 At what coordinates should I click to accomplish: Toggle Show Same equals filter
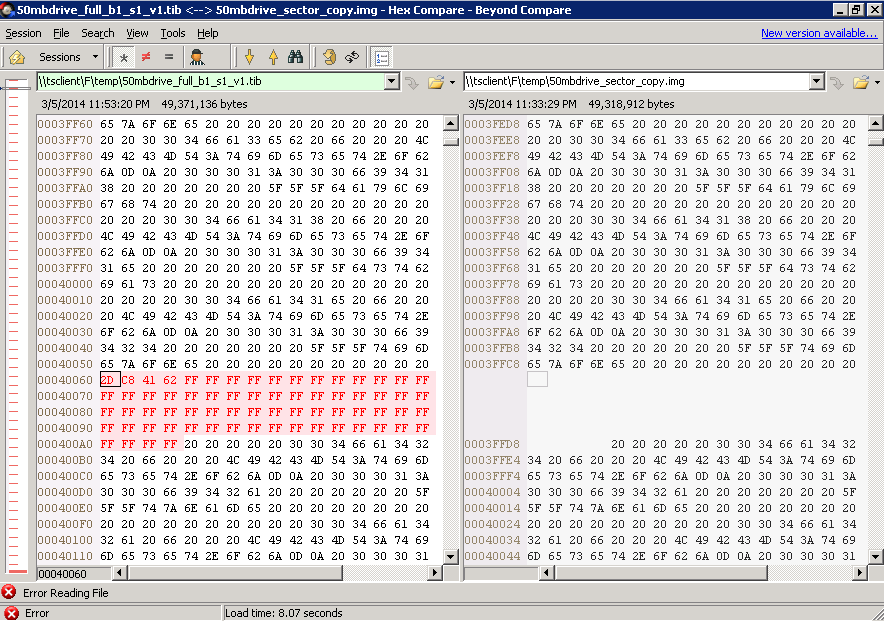[x=169, y=57]
